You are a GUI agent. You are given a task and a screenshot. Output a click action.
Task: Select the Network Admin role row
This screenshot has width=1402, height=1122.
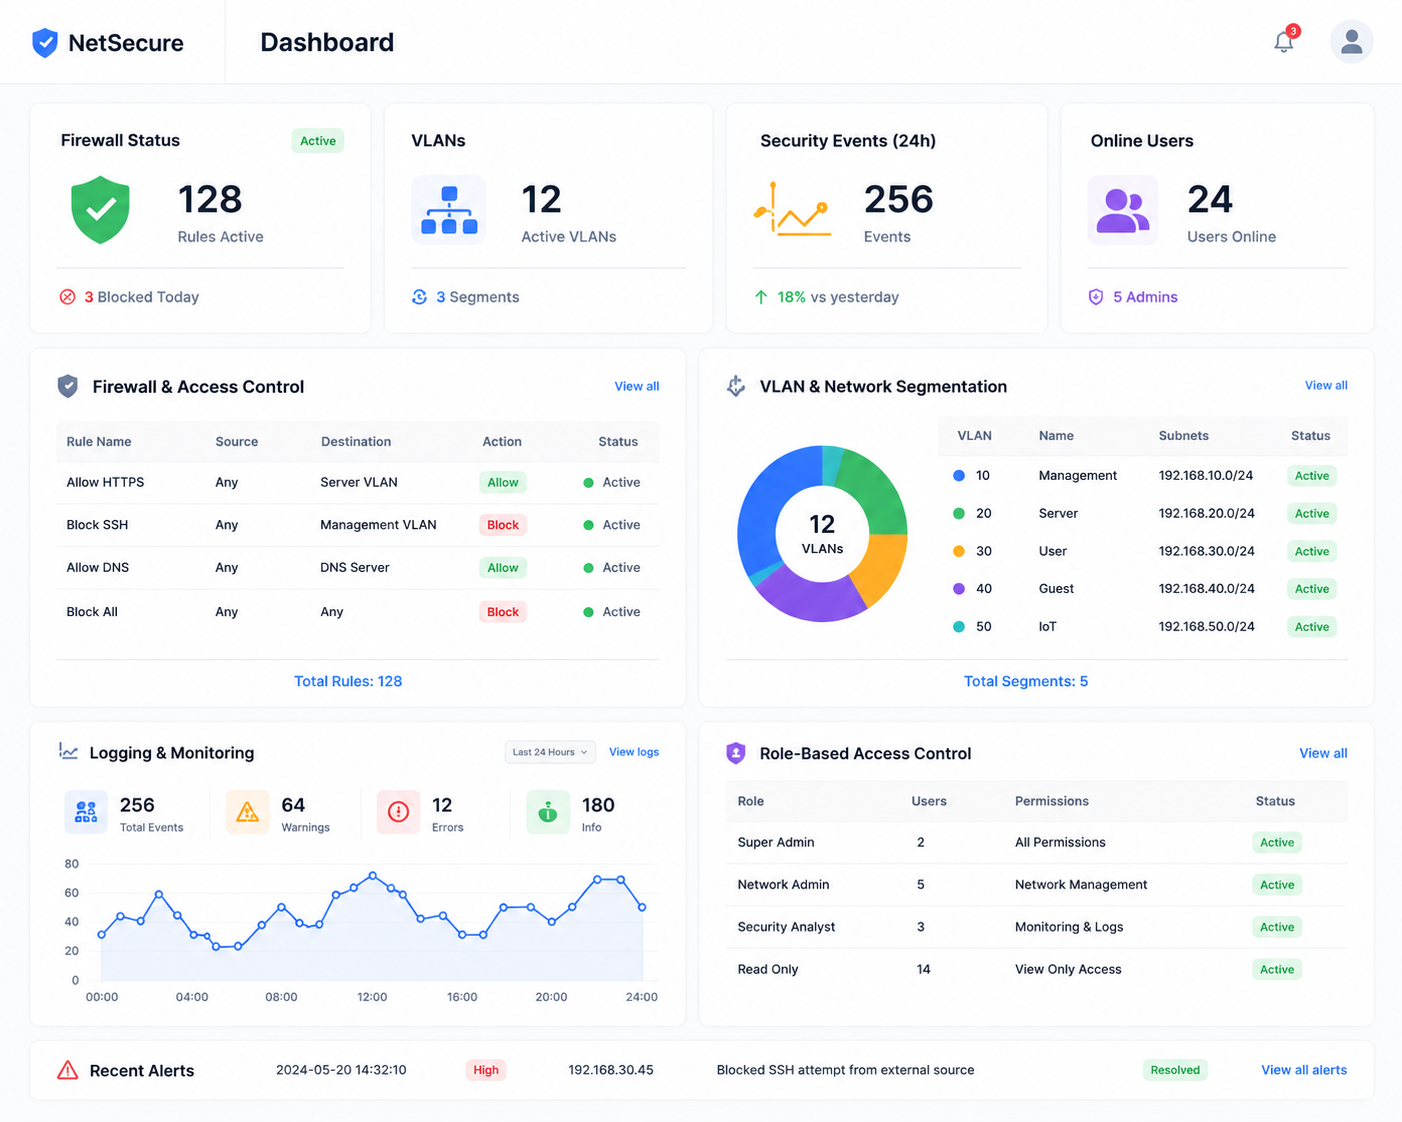[x=1036, y=885]
